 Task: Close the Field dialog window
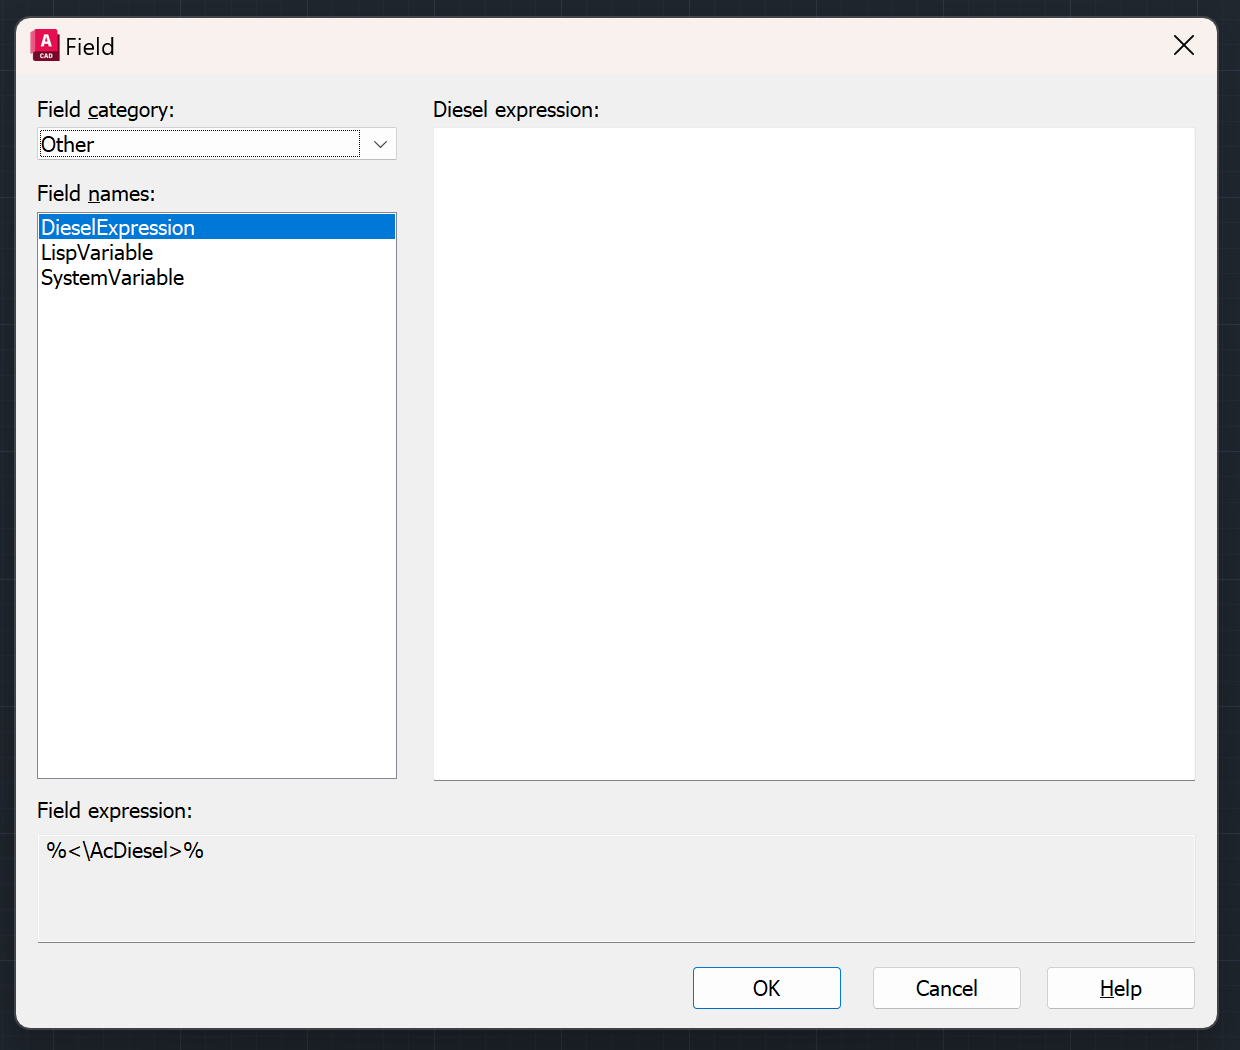point(1183,46)
